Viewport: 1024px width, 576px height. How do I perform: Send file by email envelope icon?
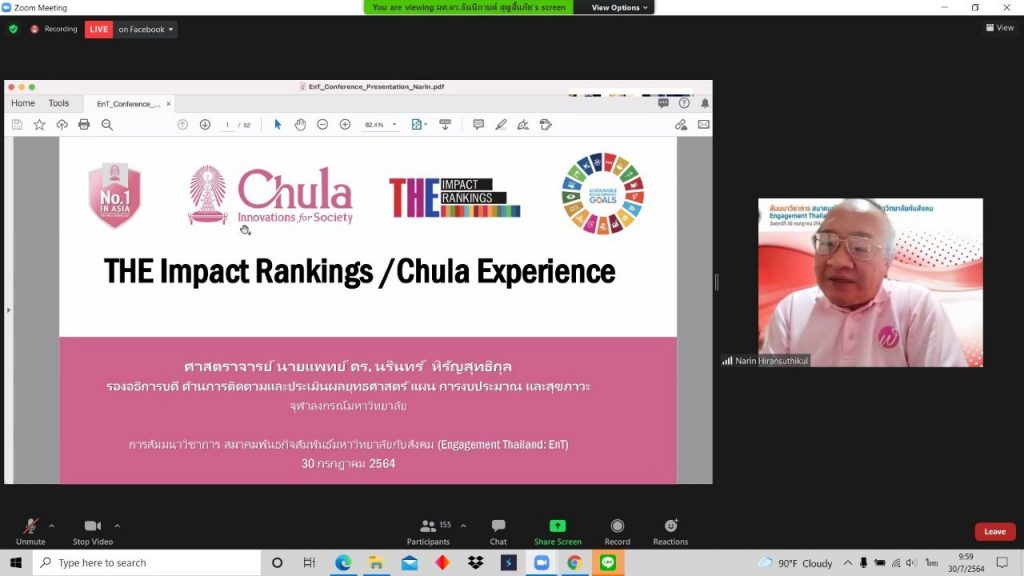click(703, 125)
